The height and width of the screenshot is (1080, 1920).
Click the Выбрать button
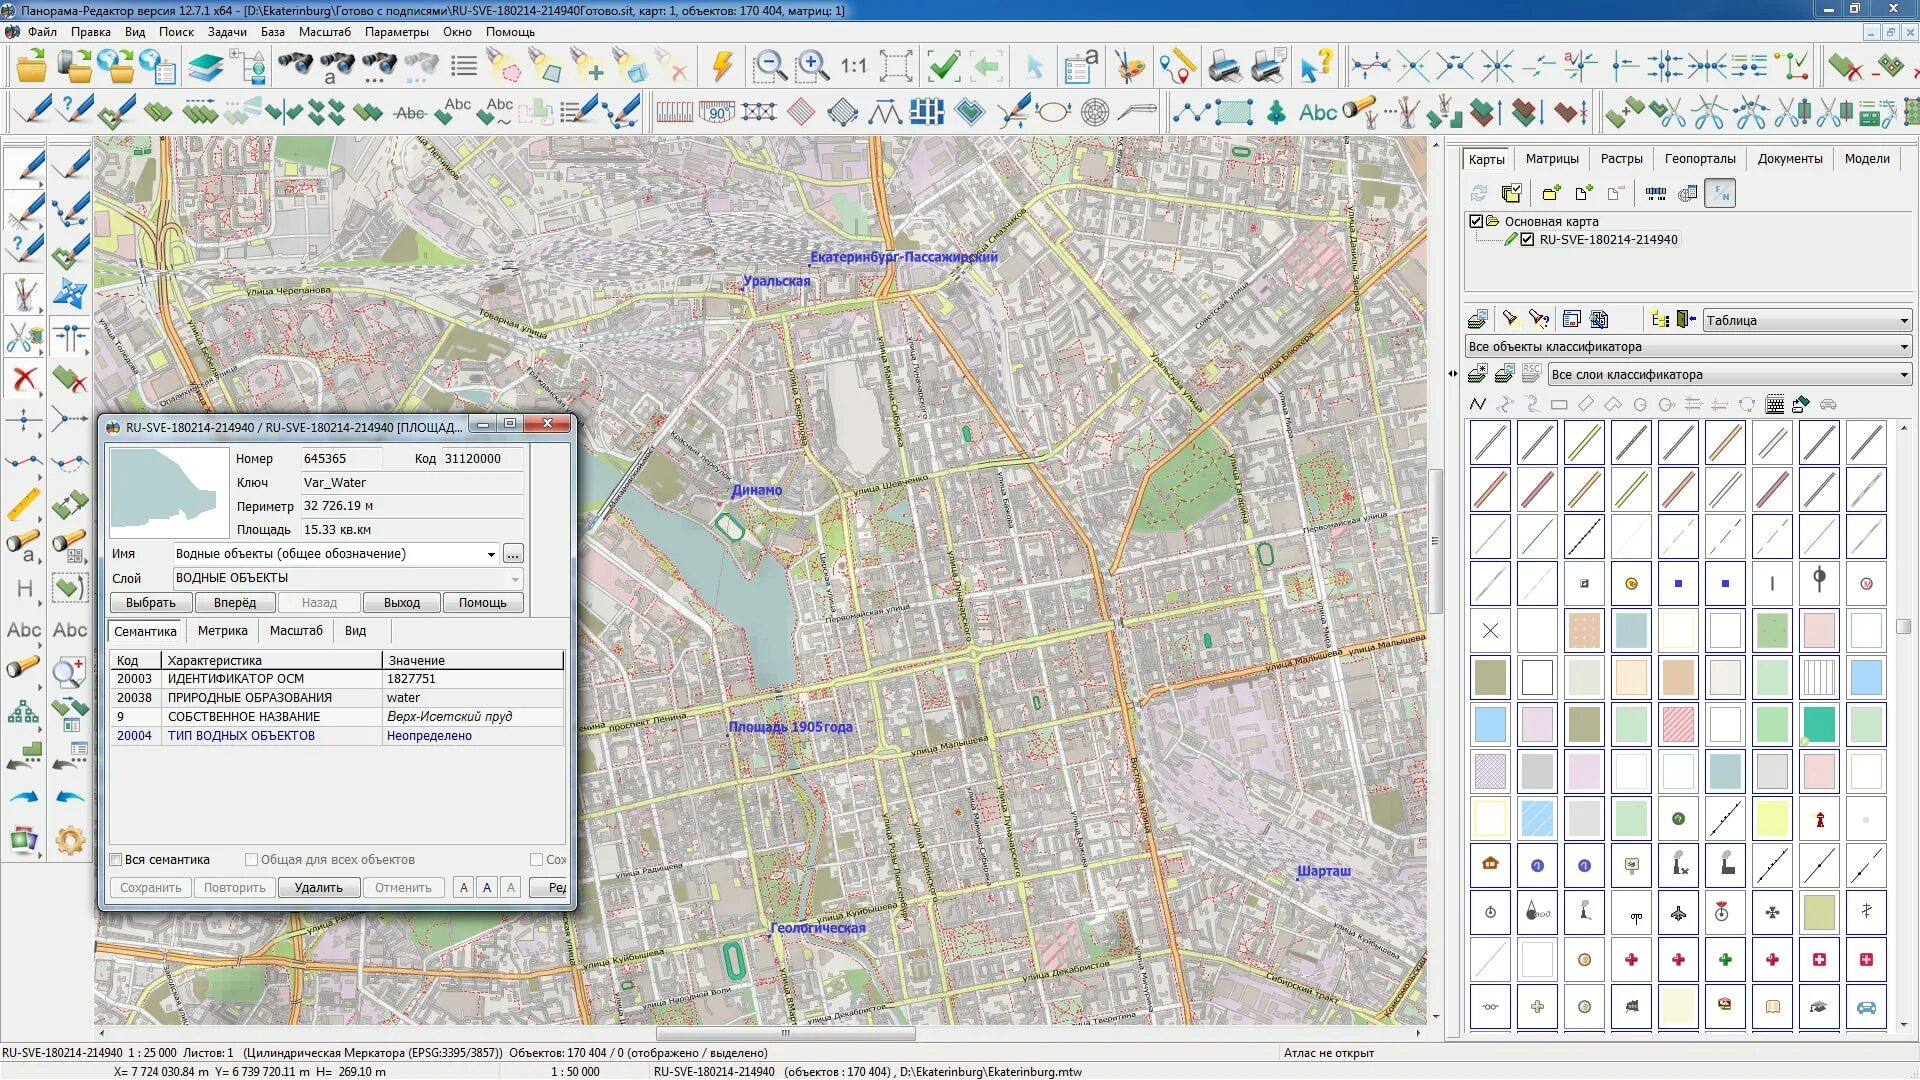coord(150,602)
